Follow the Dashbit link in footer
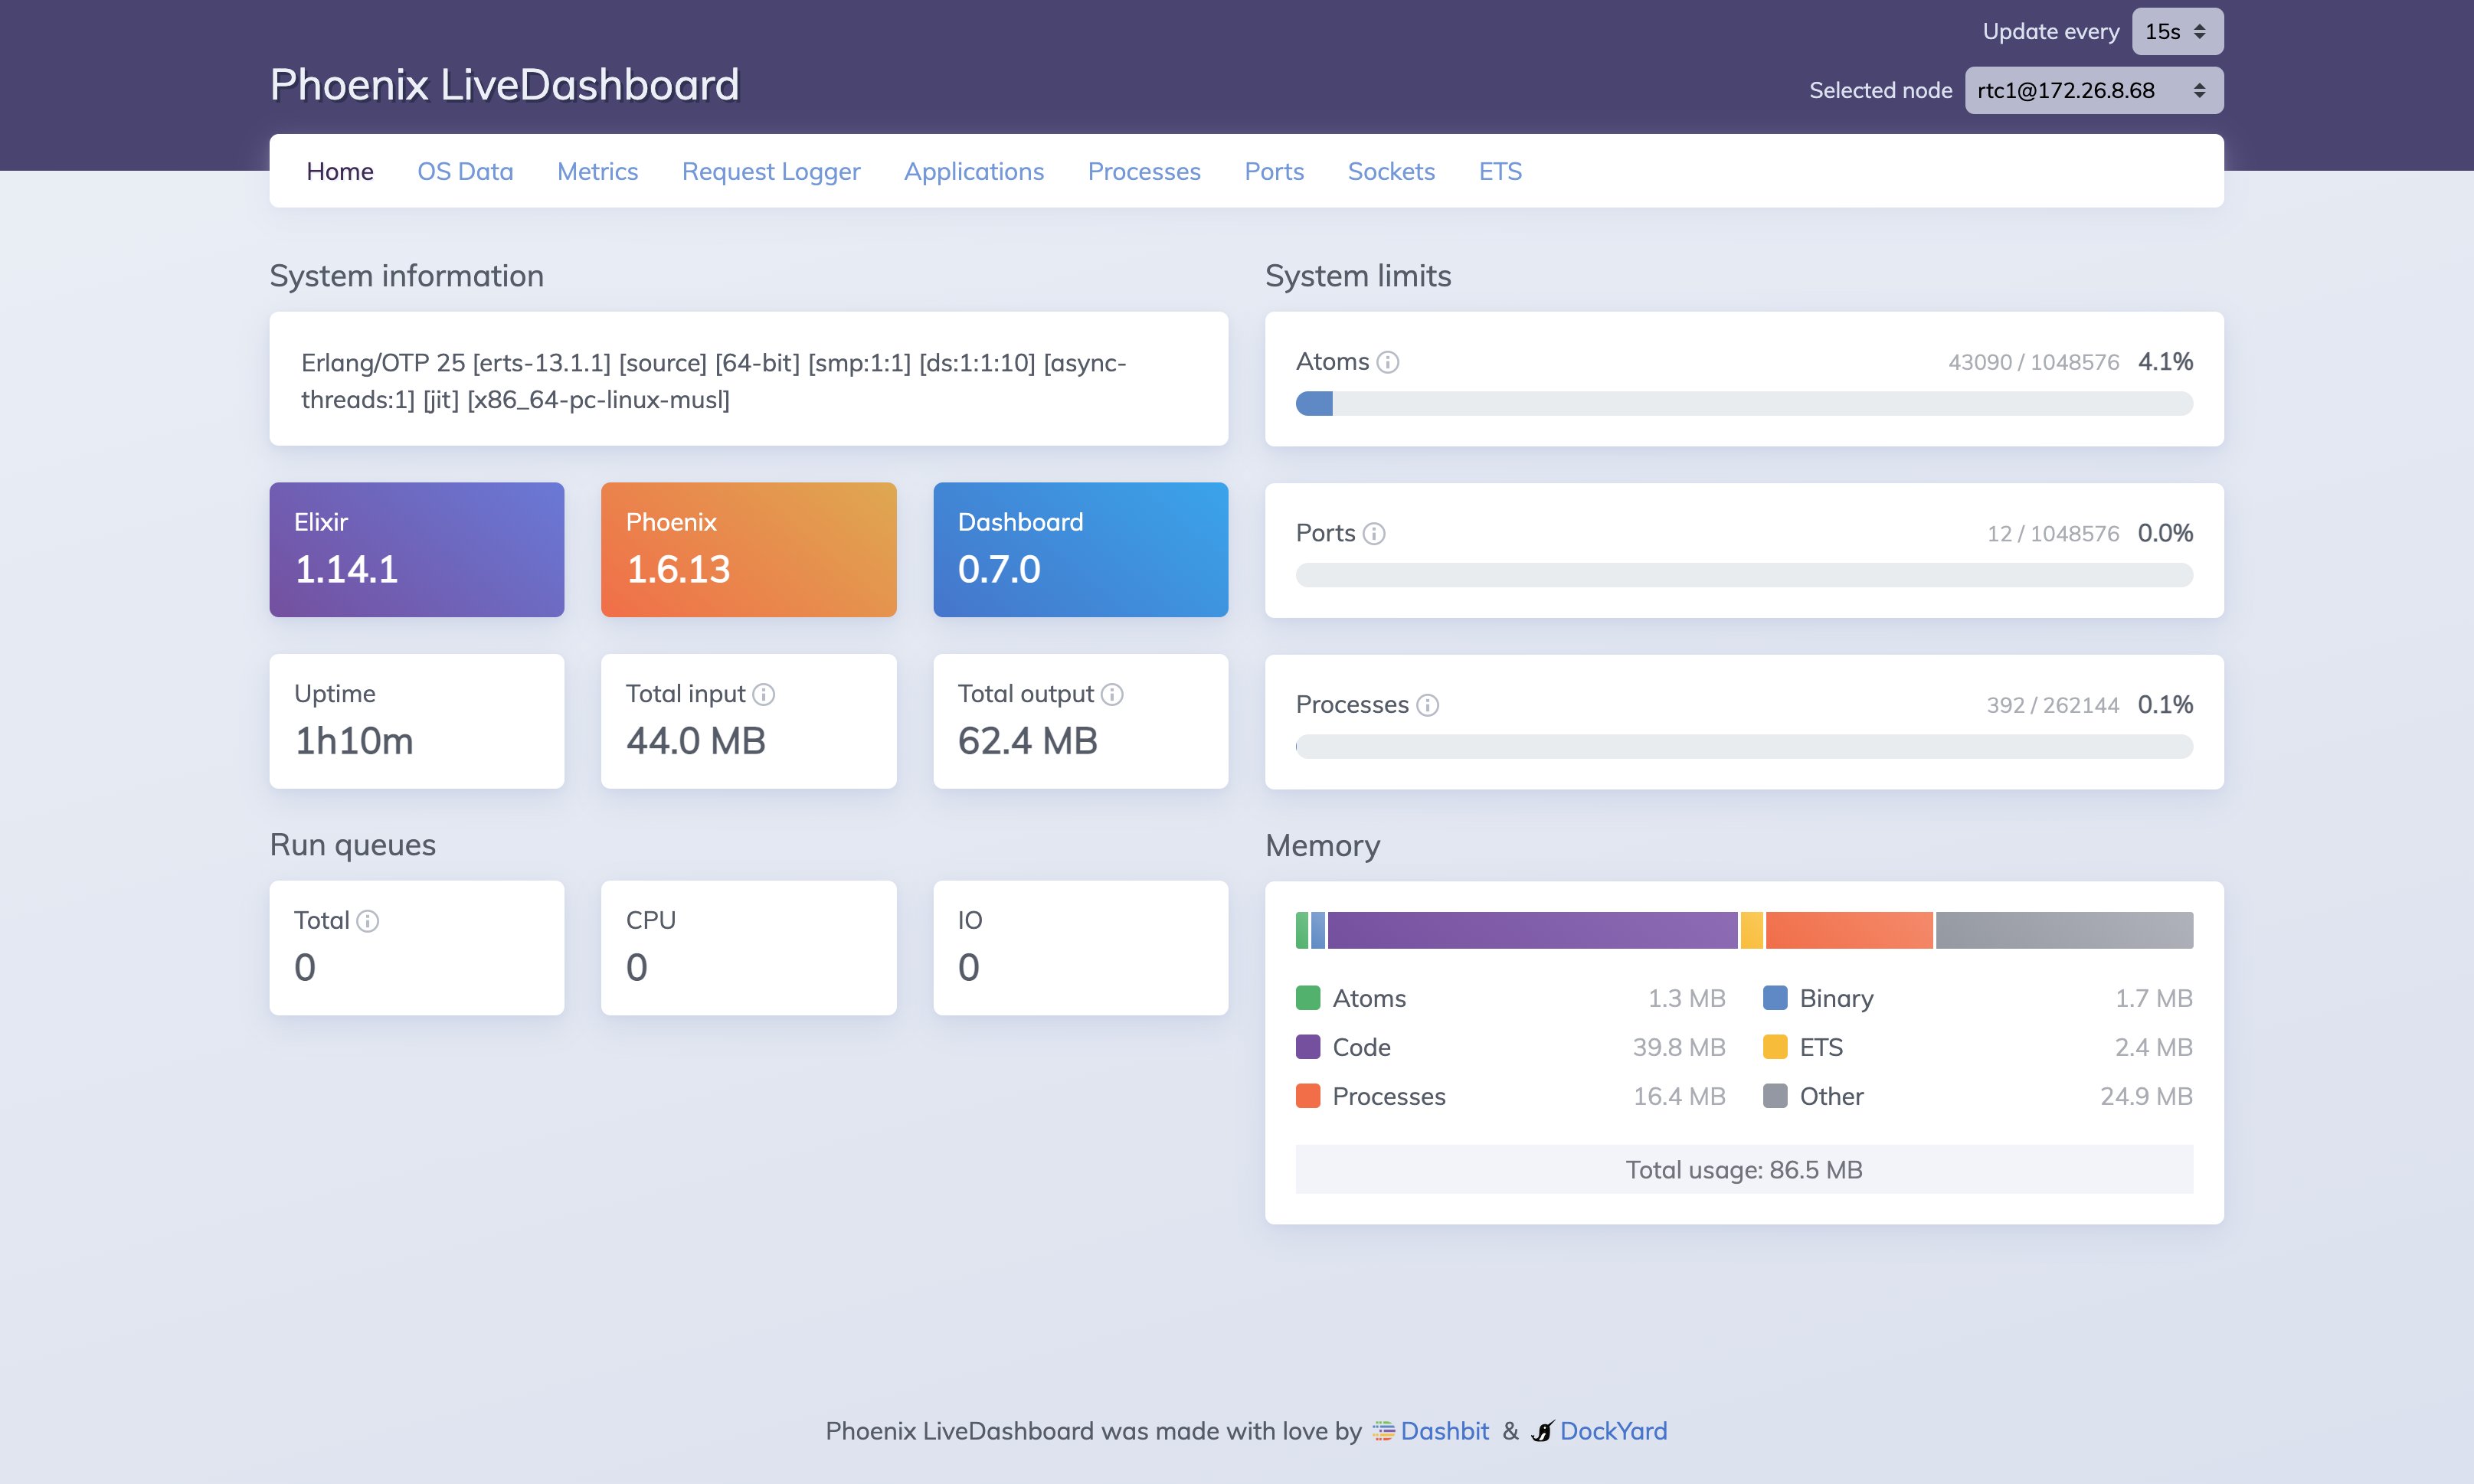2474x1484 pixels. coord(1444,1431)
